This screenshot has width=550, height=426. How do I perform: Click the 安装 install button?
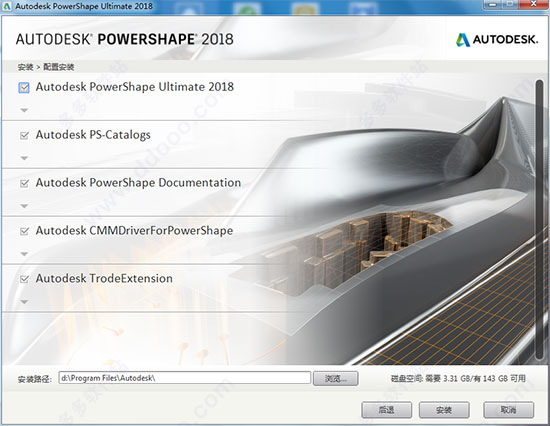click(444, 410)
